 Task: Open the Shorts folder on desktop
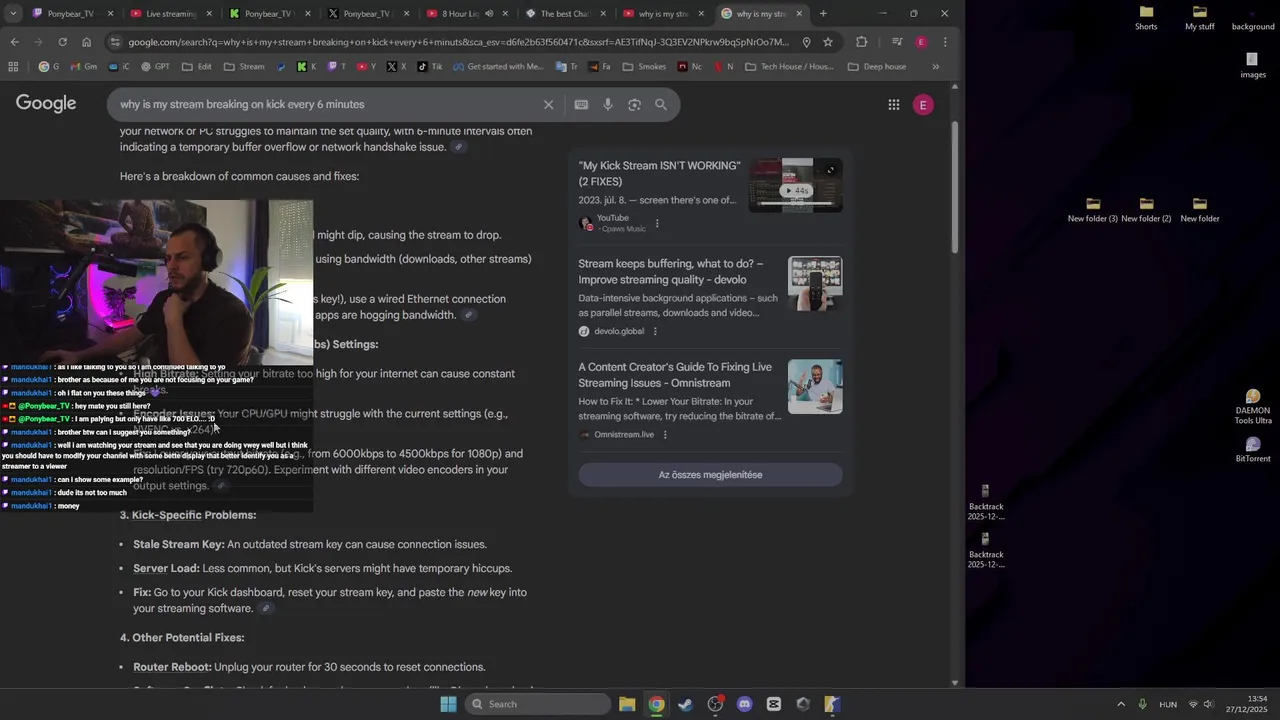pos(1146,18)
